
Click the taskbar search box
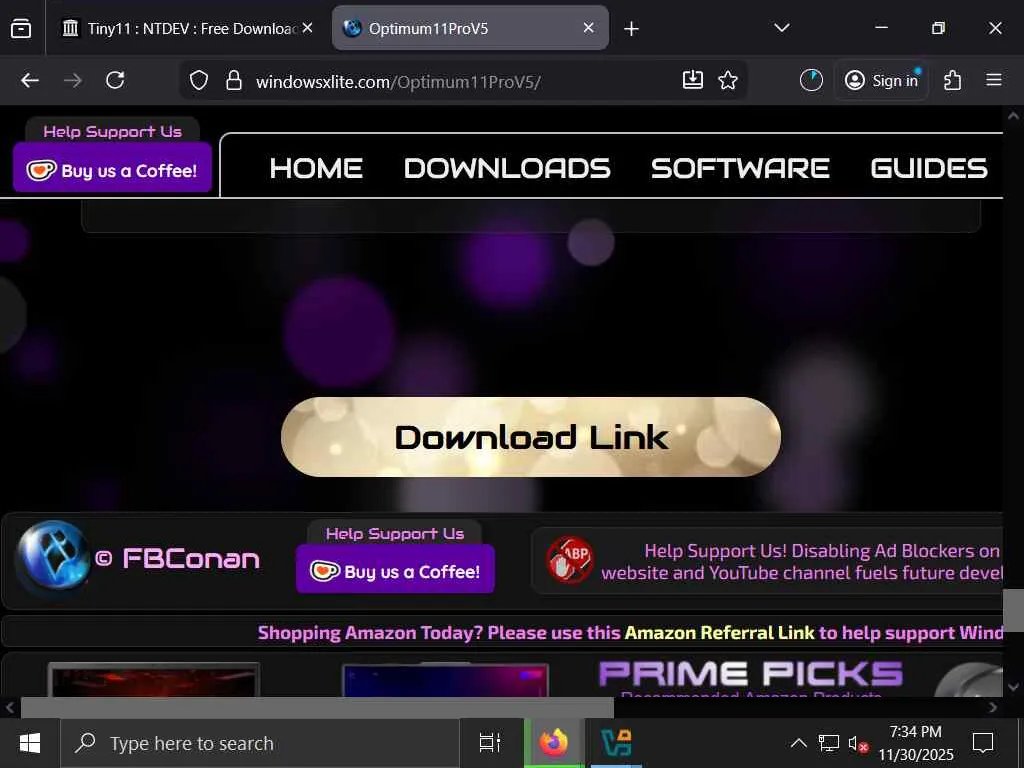[x=260, y=743]
